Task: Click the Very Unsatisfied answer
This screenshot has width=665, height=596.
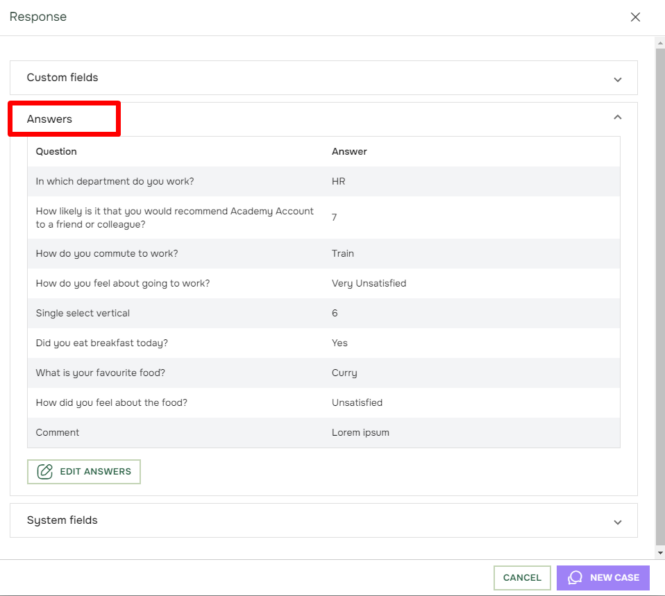Action: [369, 283]
